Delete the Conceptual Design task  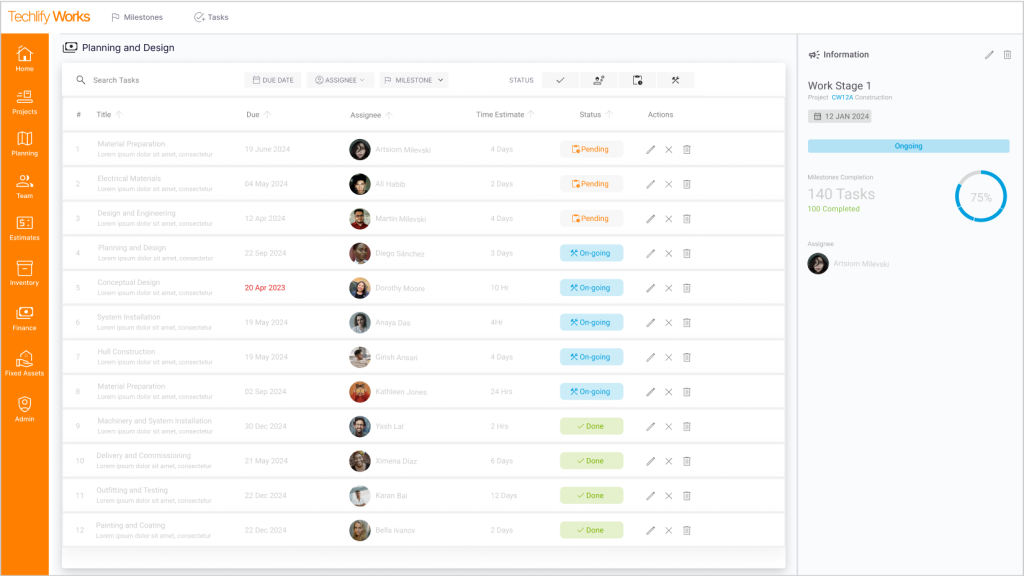pos(687,288)
